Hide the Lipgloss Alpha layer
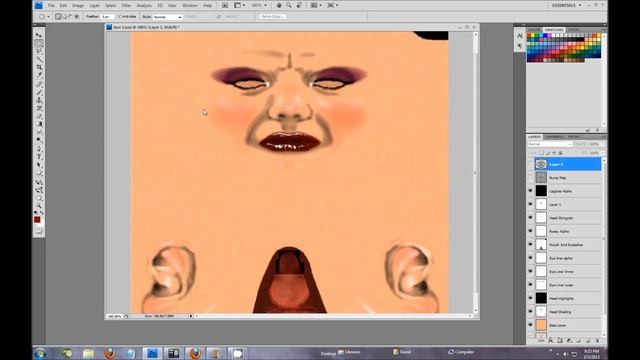640x360 pixels. click(531, 191)
